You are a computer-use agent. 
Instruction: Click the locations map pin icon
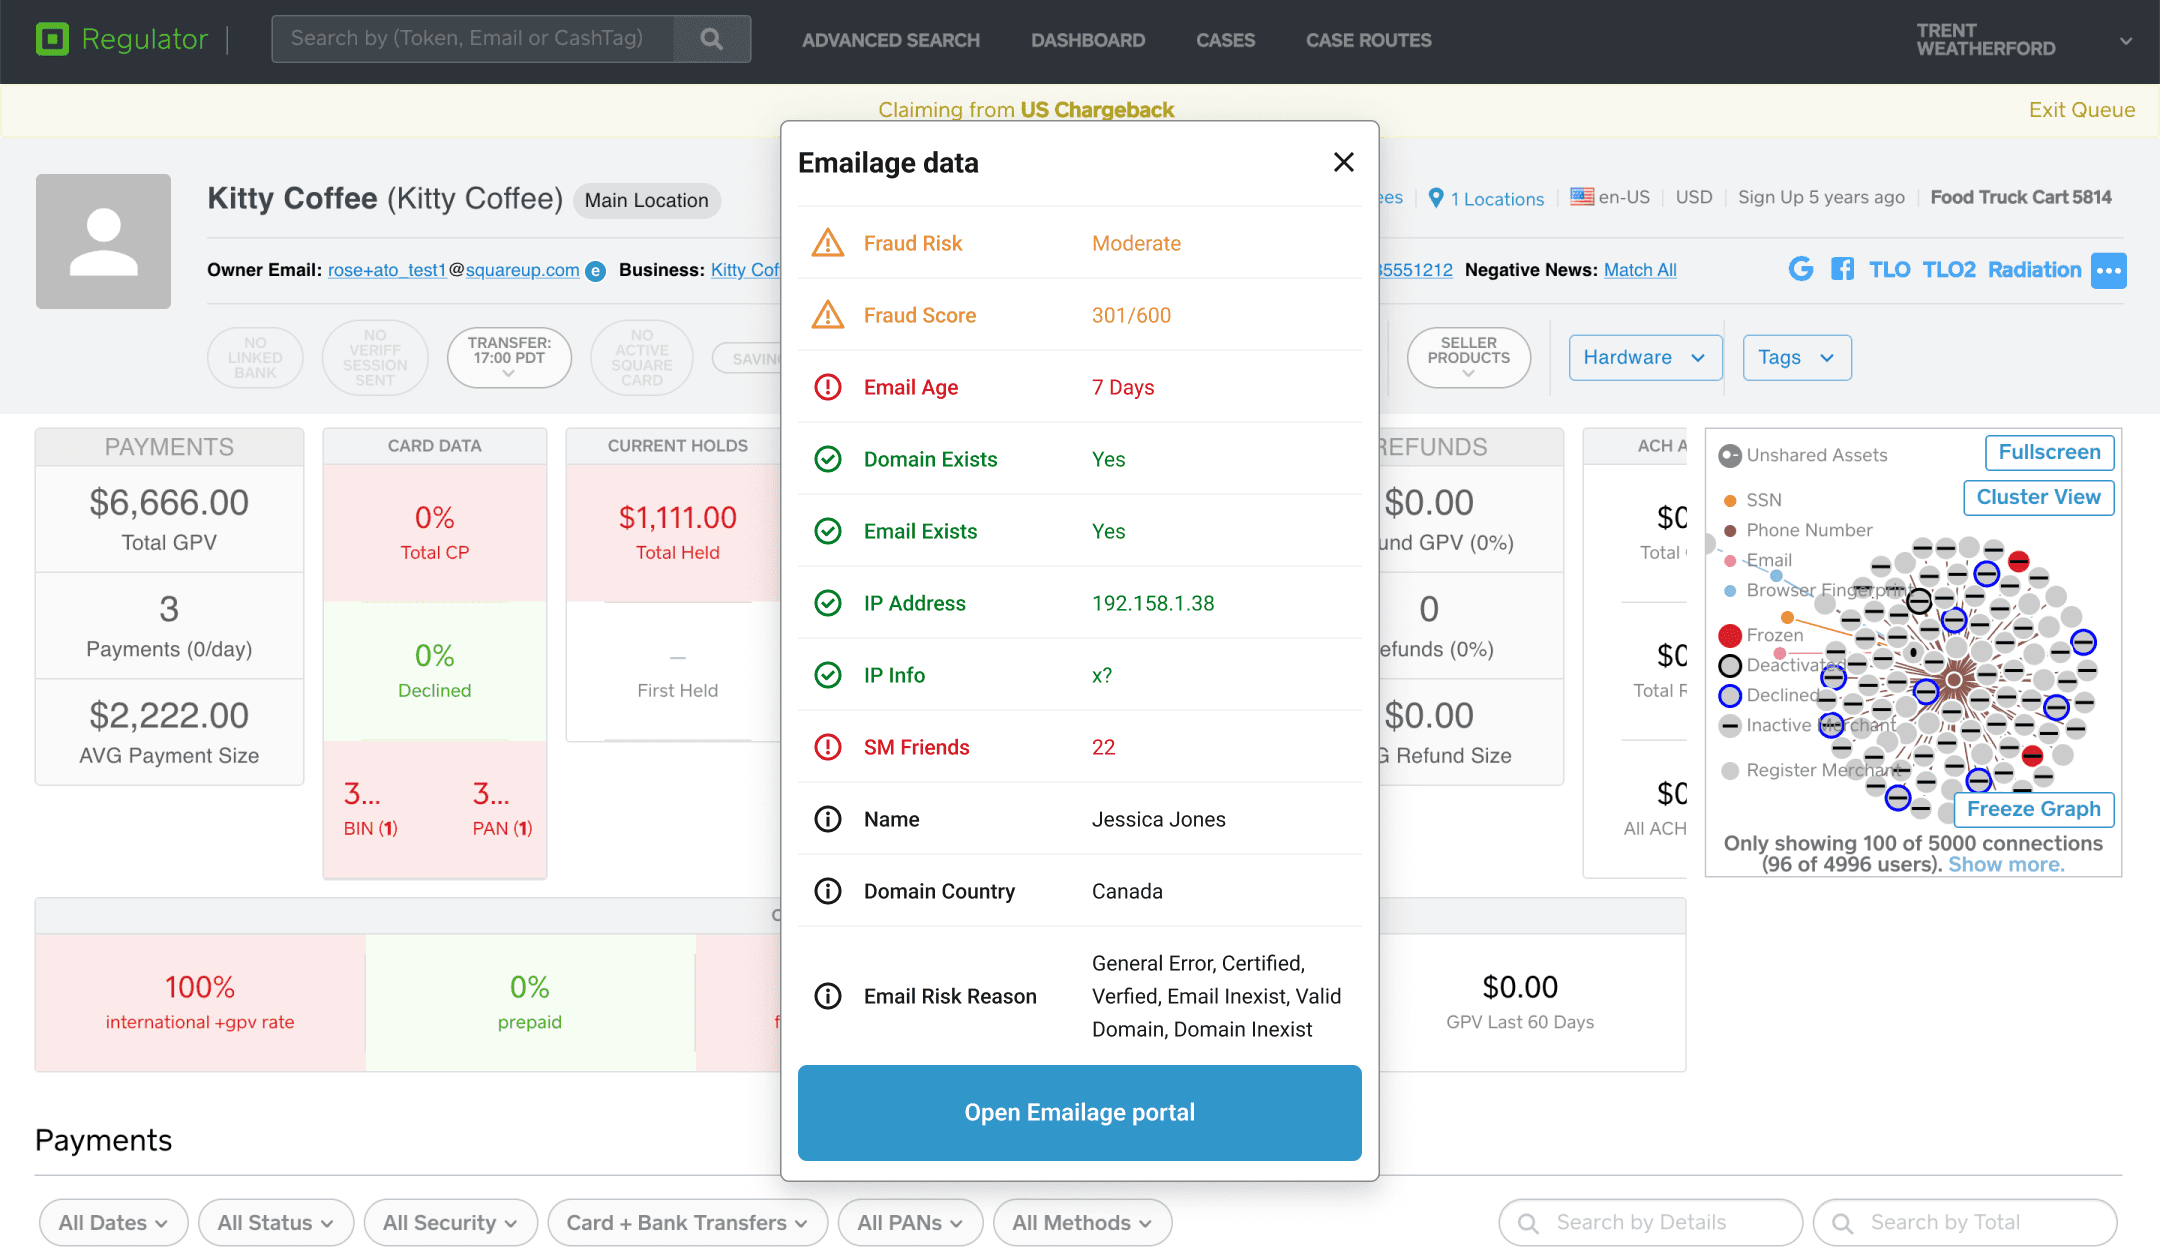tap(1436, 198)
